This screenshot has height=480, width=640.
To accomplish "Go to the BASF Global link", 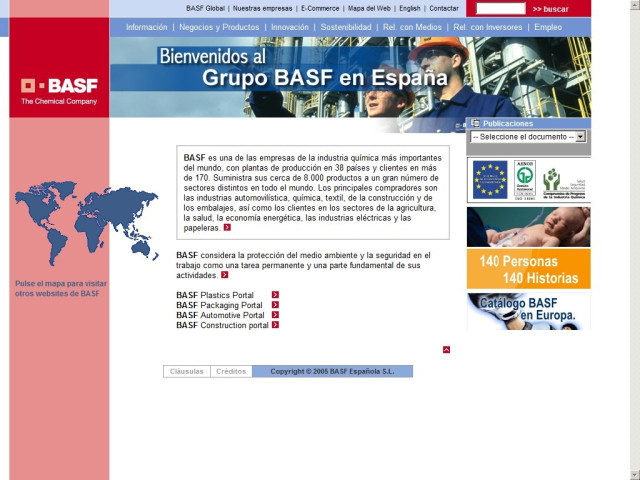I will [x=205, y=8].
